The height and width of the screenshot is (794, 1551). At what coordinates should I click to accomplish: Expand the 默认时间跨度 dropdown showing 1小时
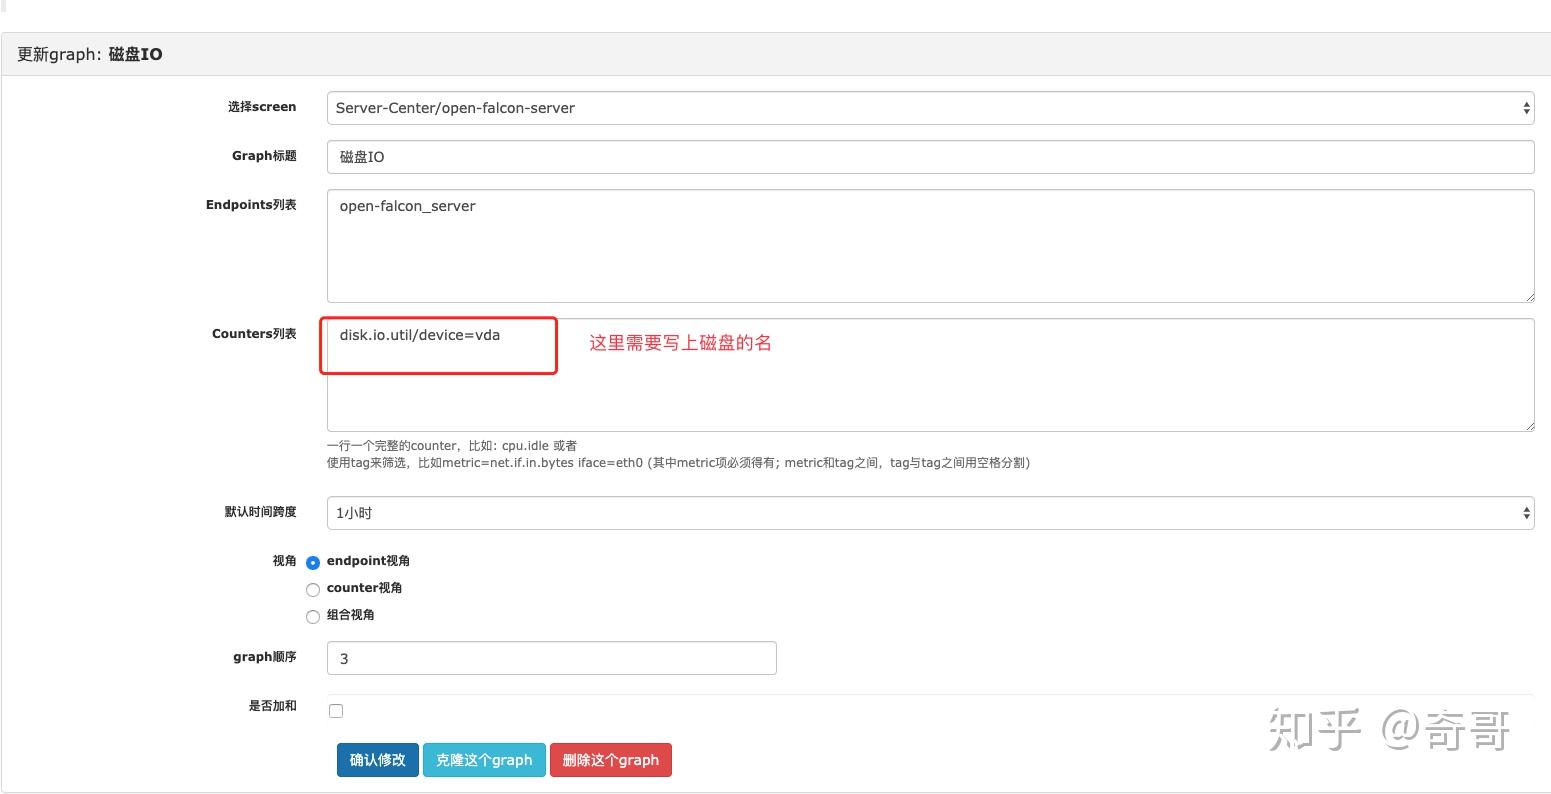pyautogui.click(x=930, y=512)
